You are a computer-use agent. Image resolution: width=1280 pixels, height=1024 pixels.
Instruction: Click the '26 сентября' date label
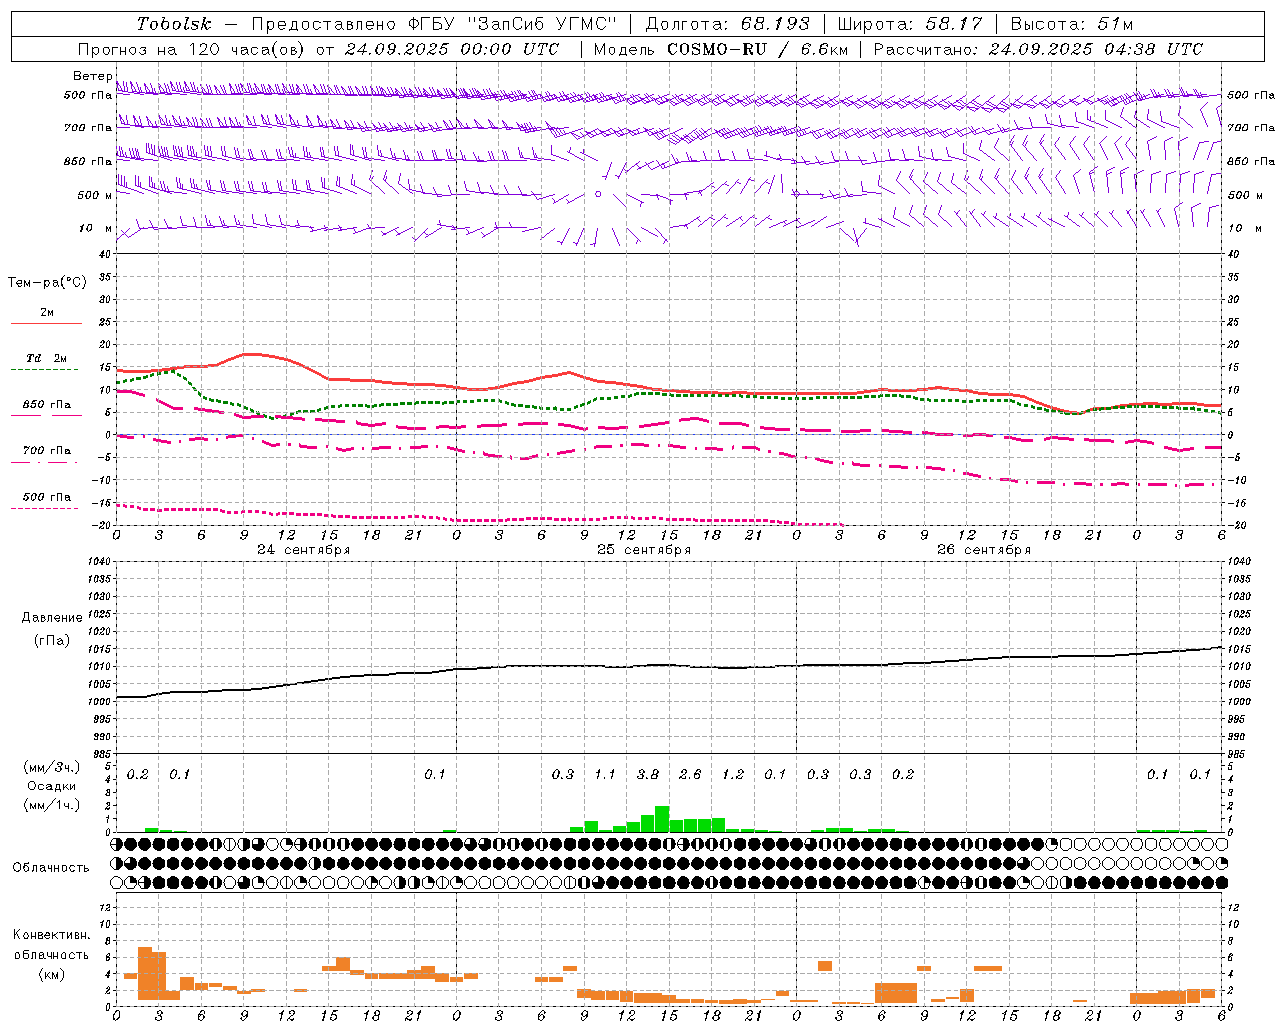(x=984, y=550)
